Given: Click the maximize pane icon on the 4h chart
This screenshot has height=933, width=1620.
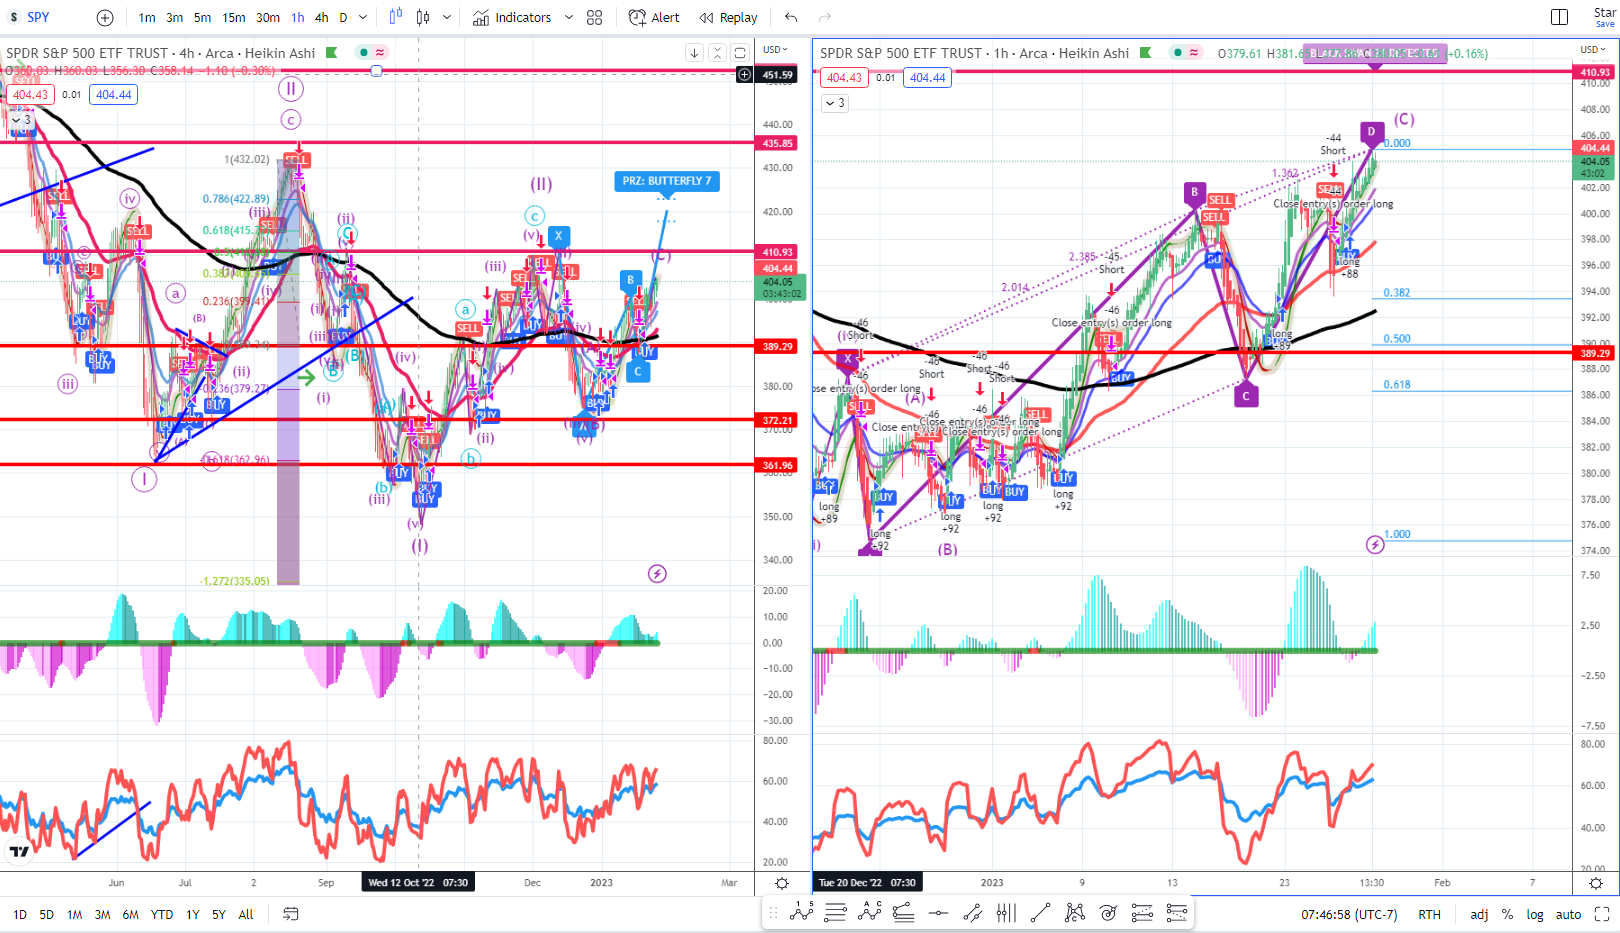Looking at the screenshot, I should point(740,53).
